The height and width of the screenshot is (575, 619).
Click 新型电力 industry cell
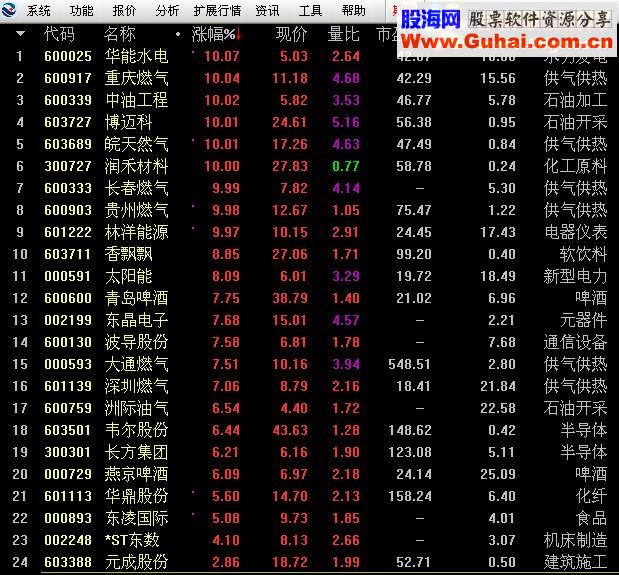575,276
